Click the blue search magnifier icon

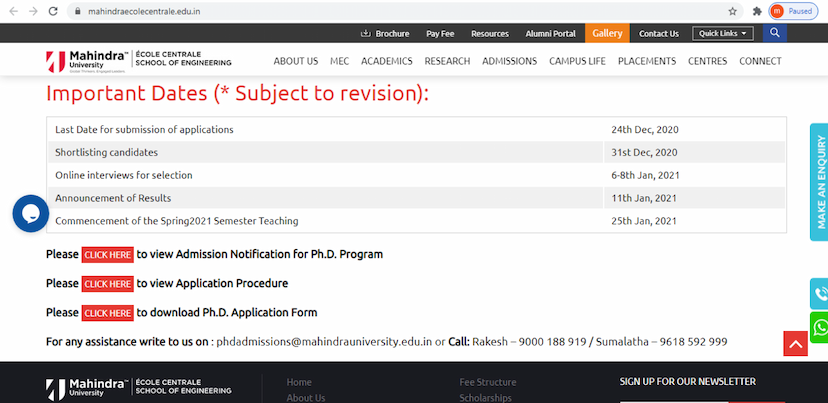pos(775,33)
